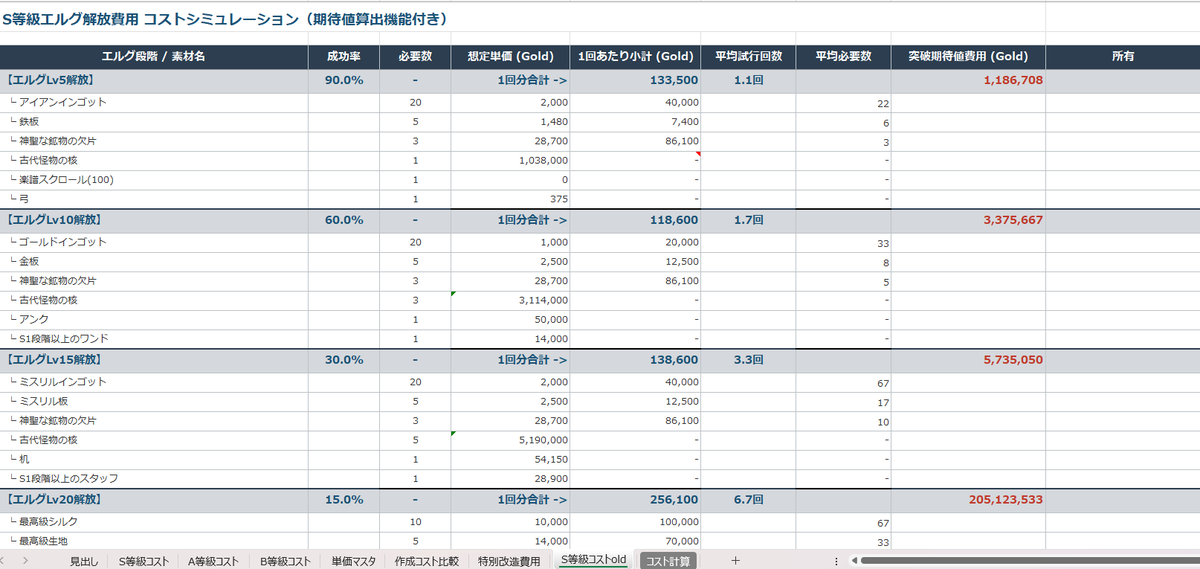The width and height of the screenshot is (1200, 569).
Task: Click the next-sheet navigation arrow
Action: click(x=24, y=561)
